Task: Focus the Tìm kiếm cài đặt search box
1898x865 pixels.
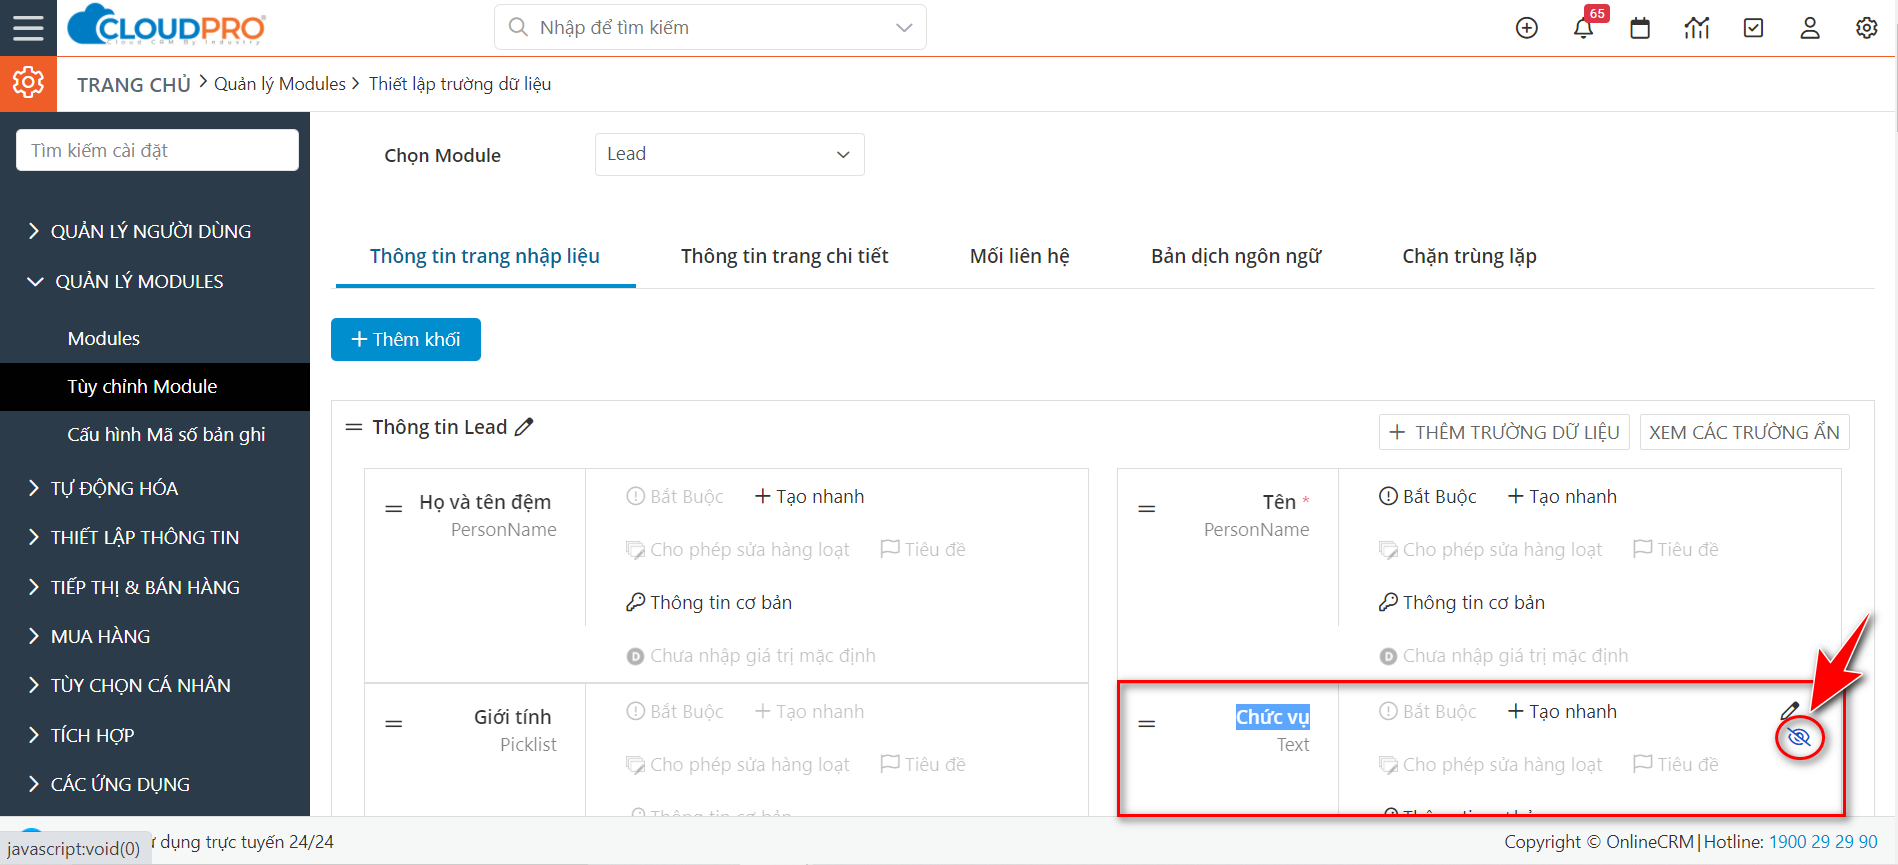Action: click(x=157, y=150)
